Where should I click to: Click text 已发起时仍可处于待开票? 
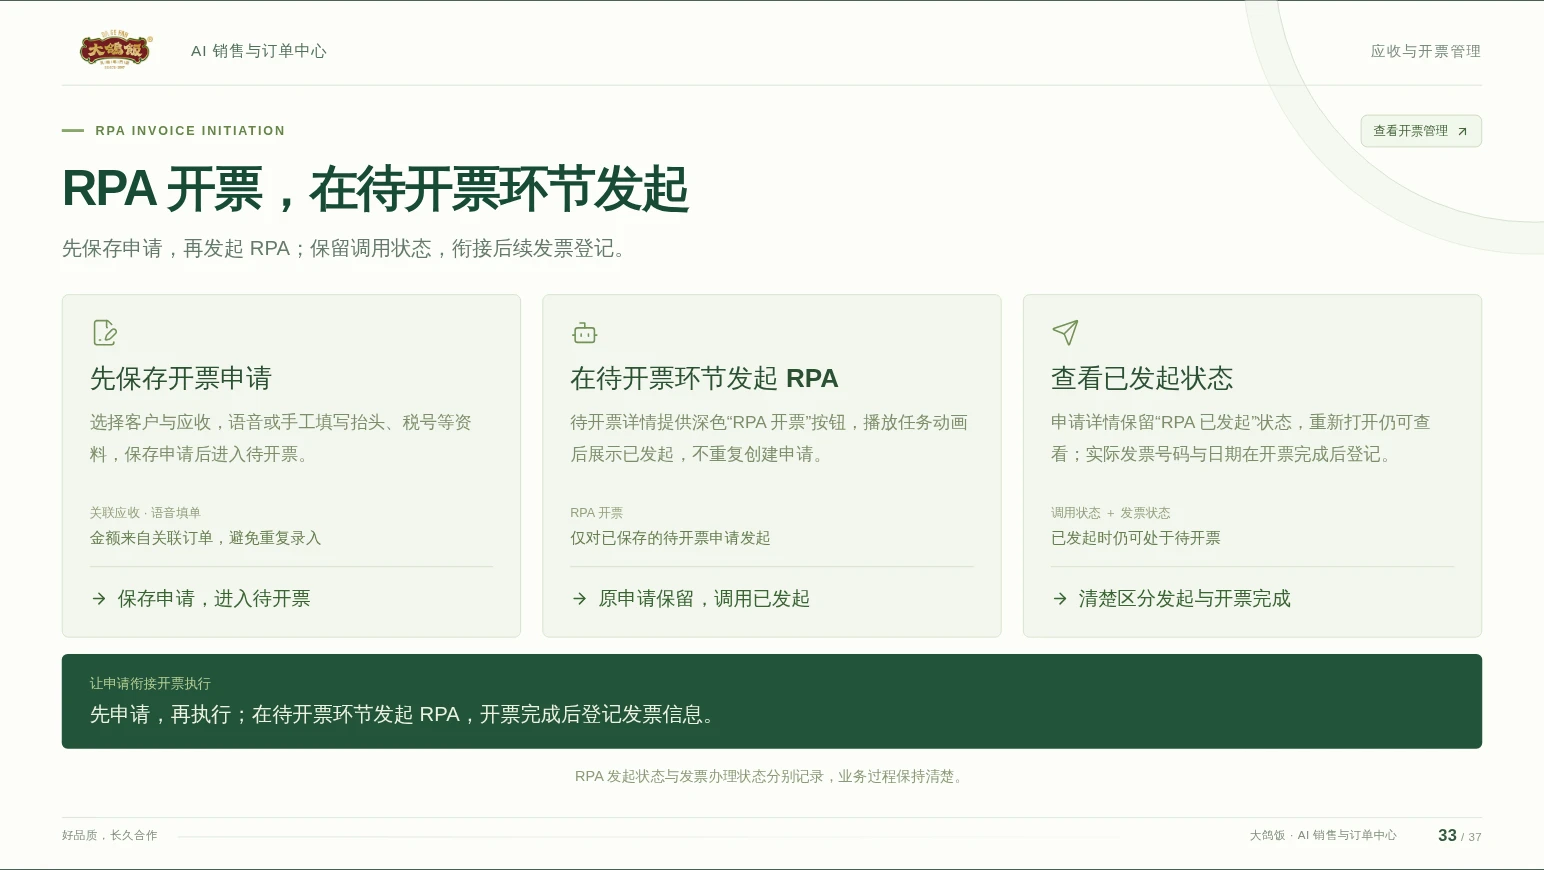[x=1136, y=538]
